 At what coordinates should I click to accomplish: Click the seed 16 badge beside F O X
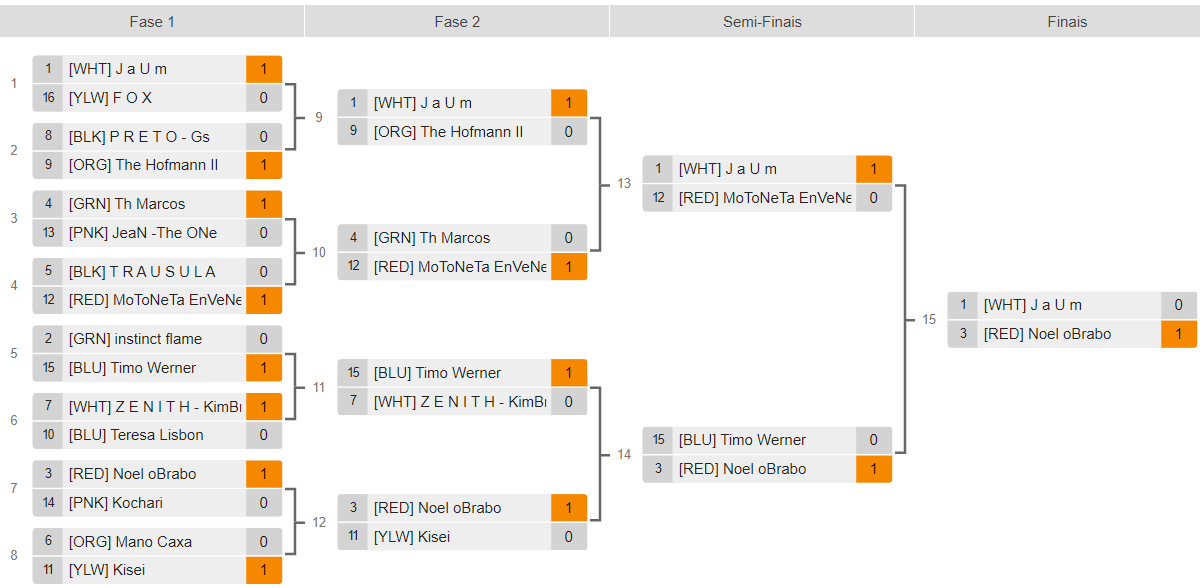(x=48, y=98)
